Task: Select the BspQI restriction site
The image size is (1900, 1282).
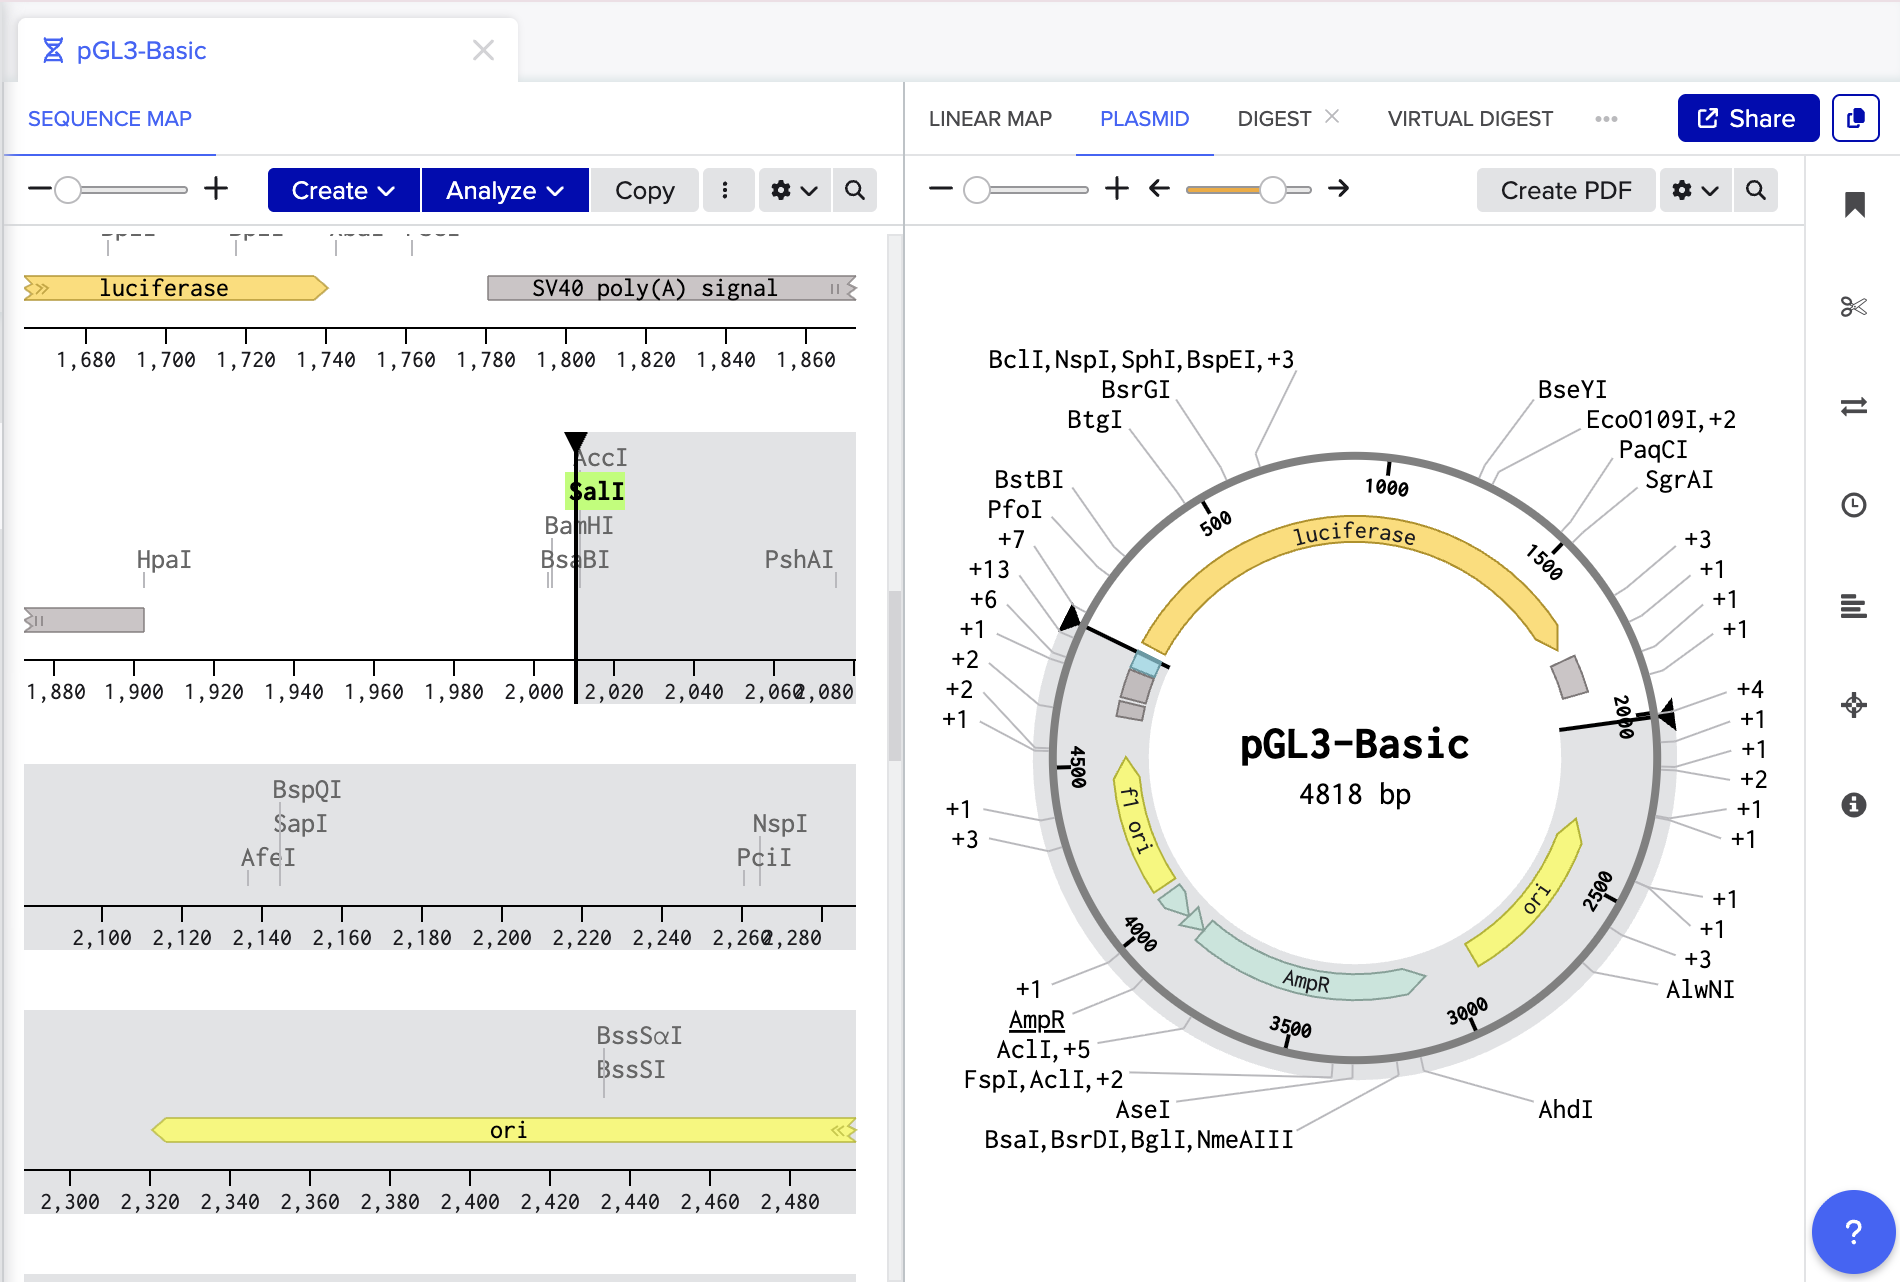Action: point(307,789)
